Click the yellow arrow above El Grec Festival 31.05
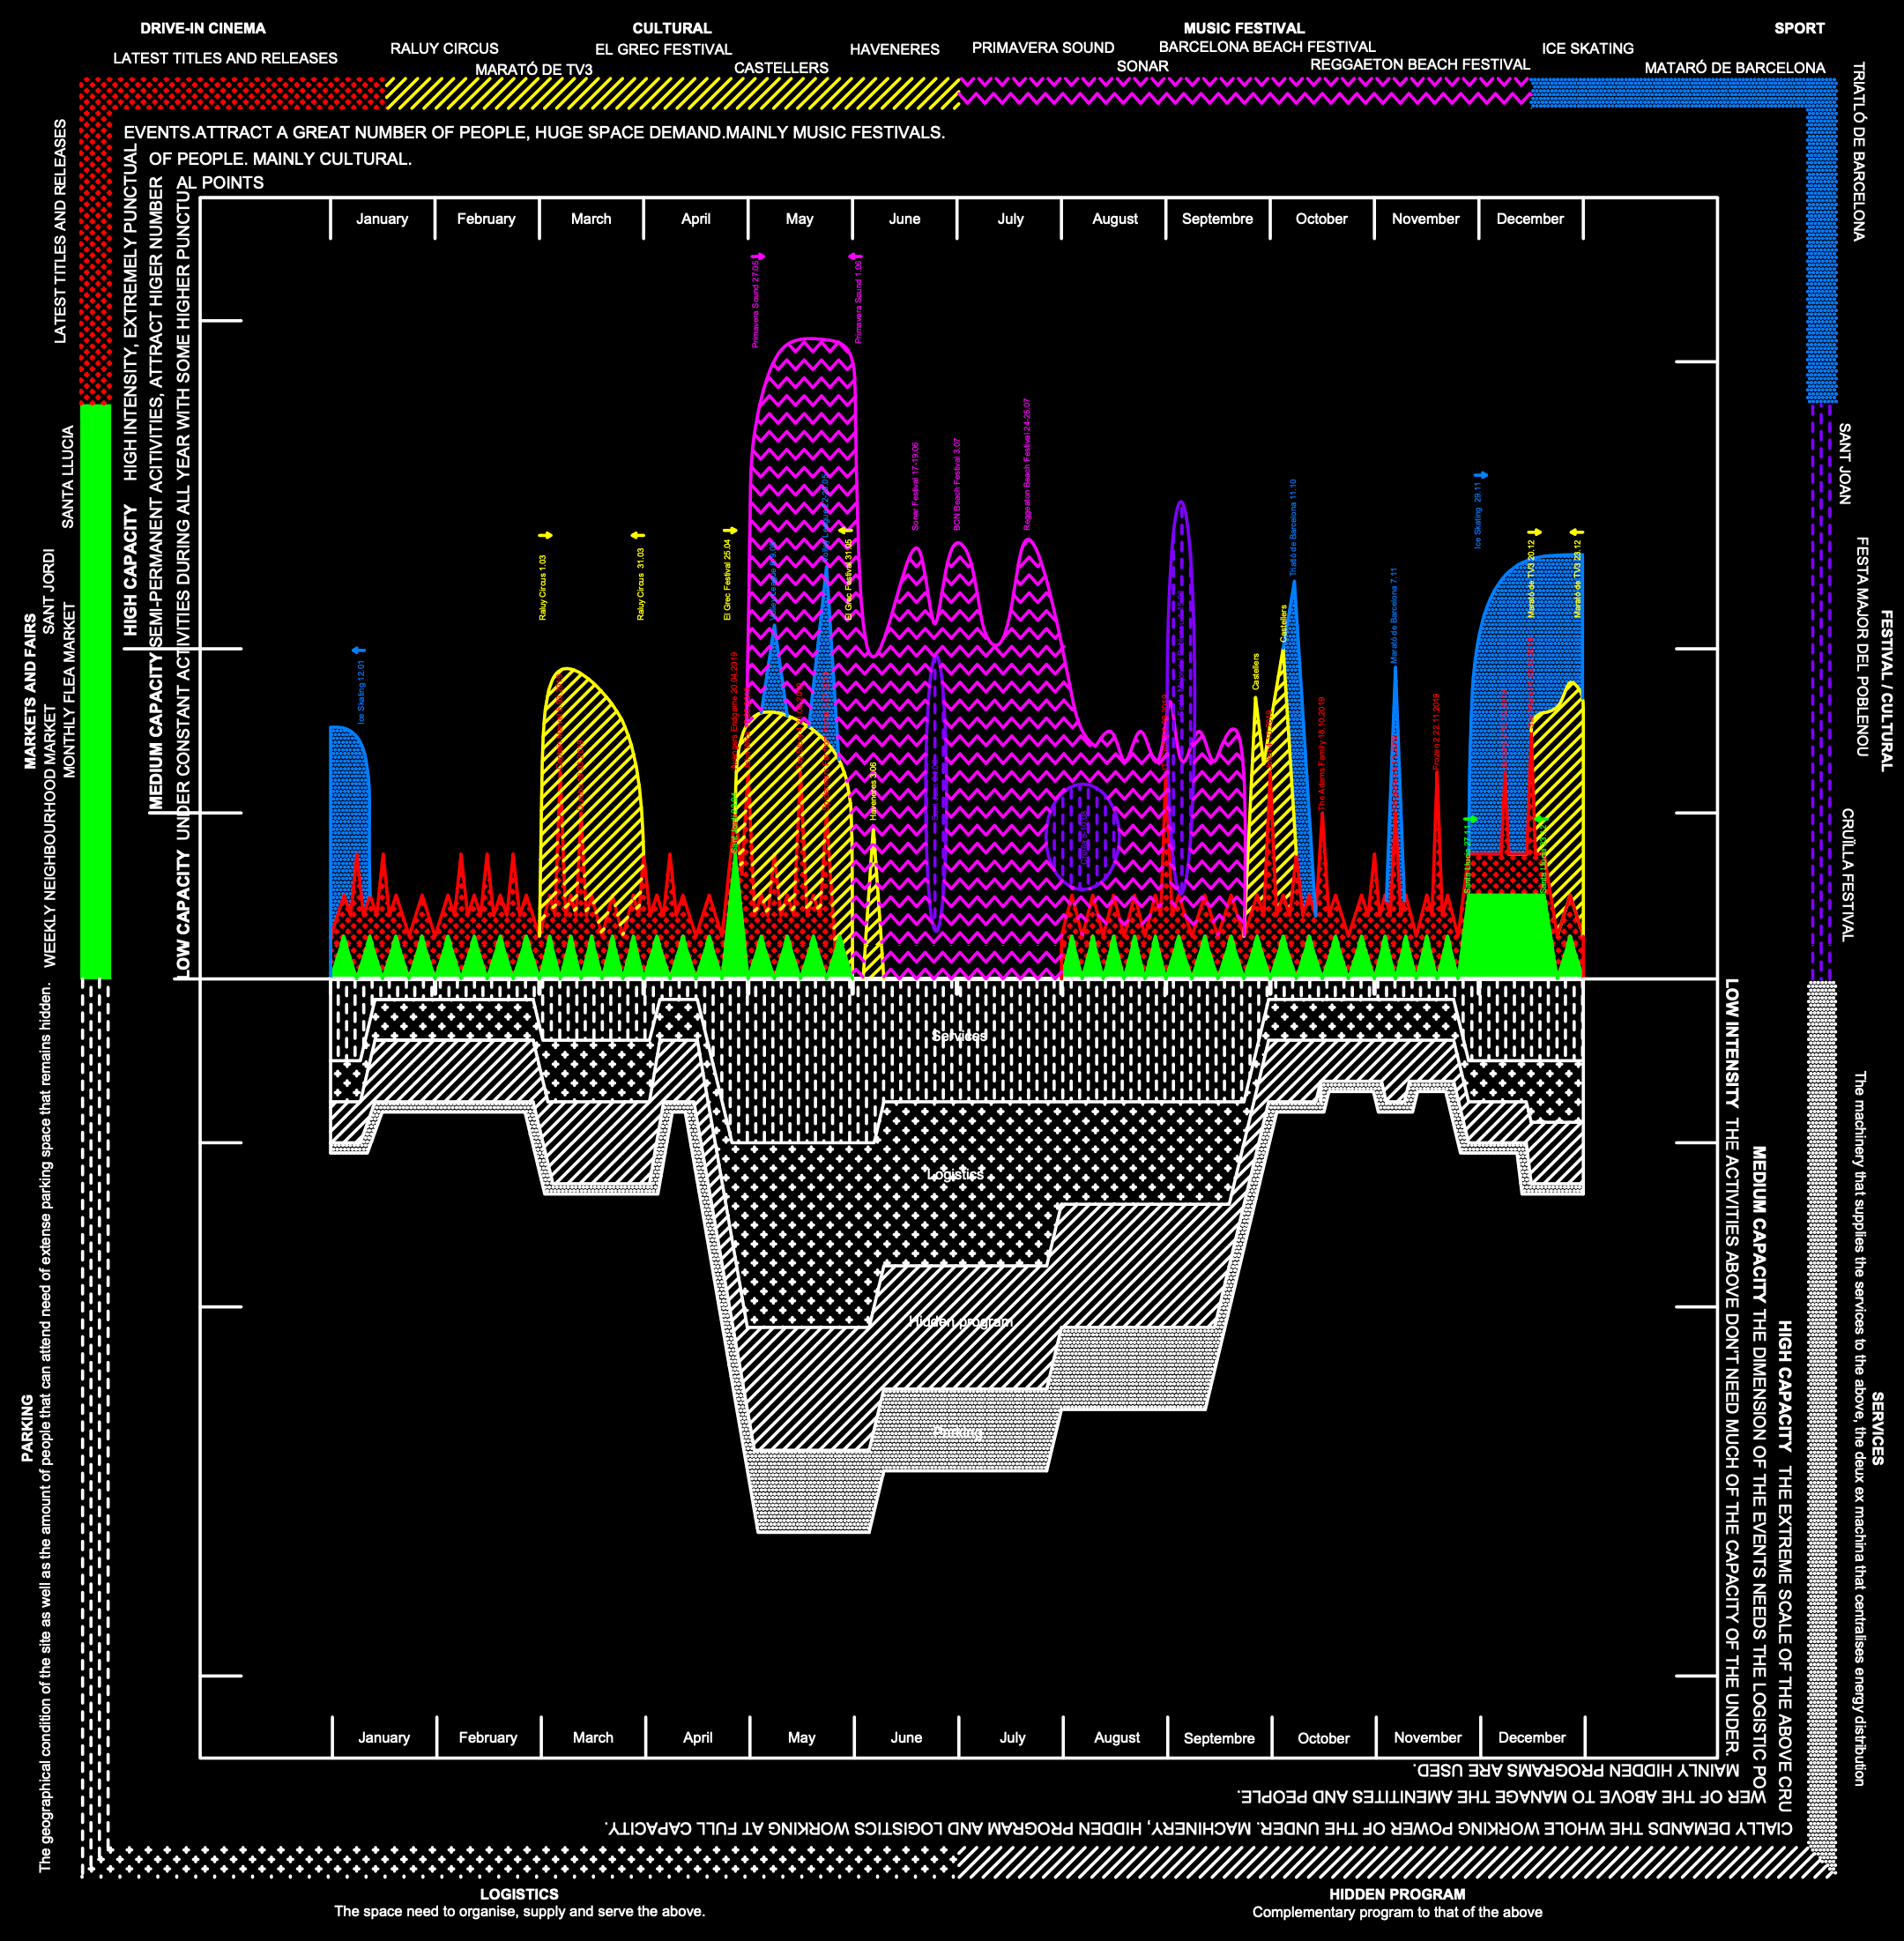1904x1941 pixels. [846, 531]
